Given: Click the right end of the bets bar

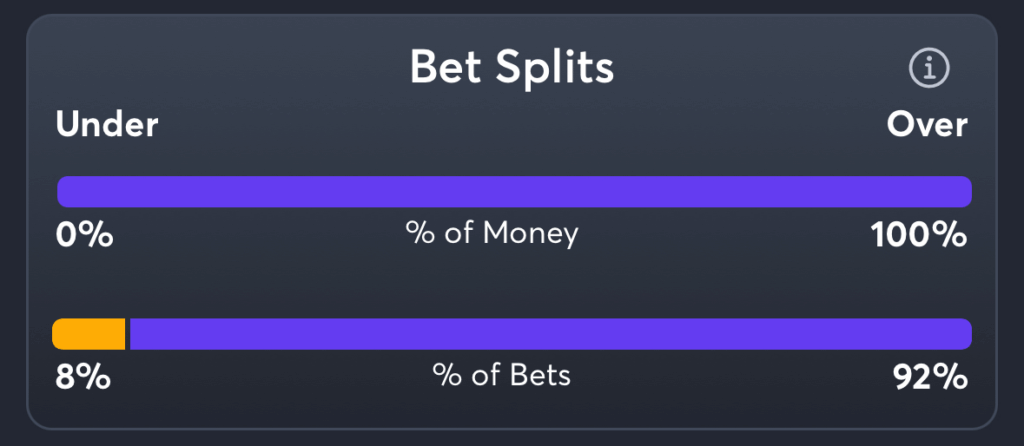Looking at the screenshot, I should point(965,334).
